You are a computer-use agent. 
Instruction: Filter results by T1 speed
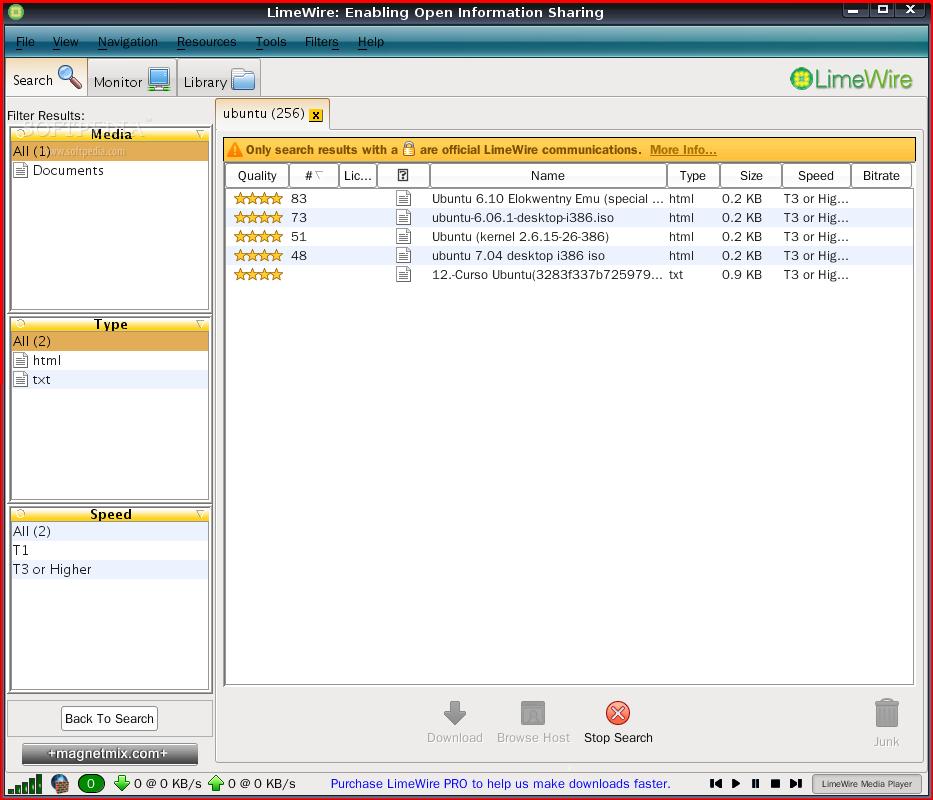110,550
